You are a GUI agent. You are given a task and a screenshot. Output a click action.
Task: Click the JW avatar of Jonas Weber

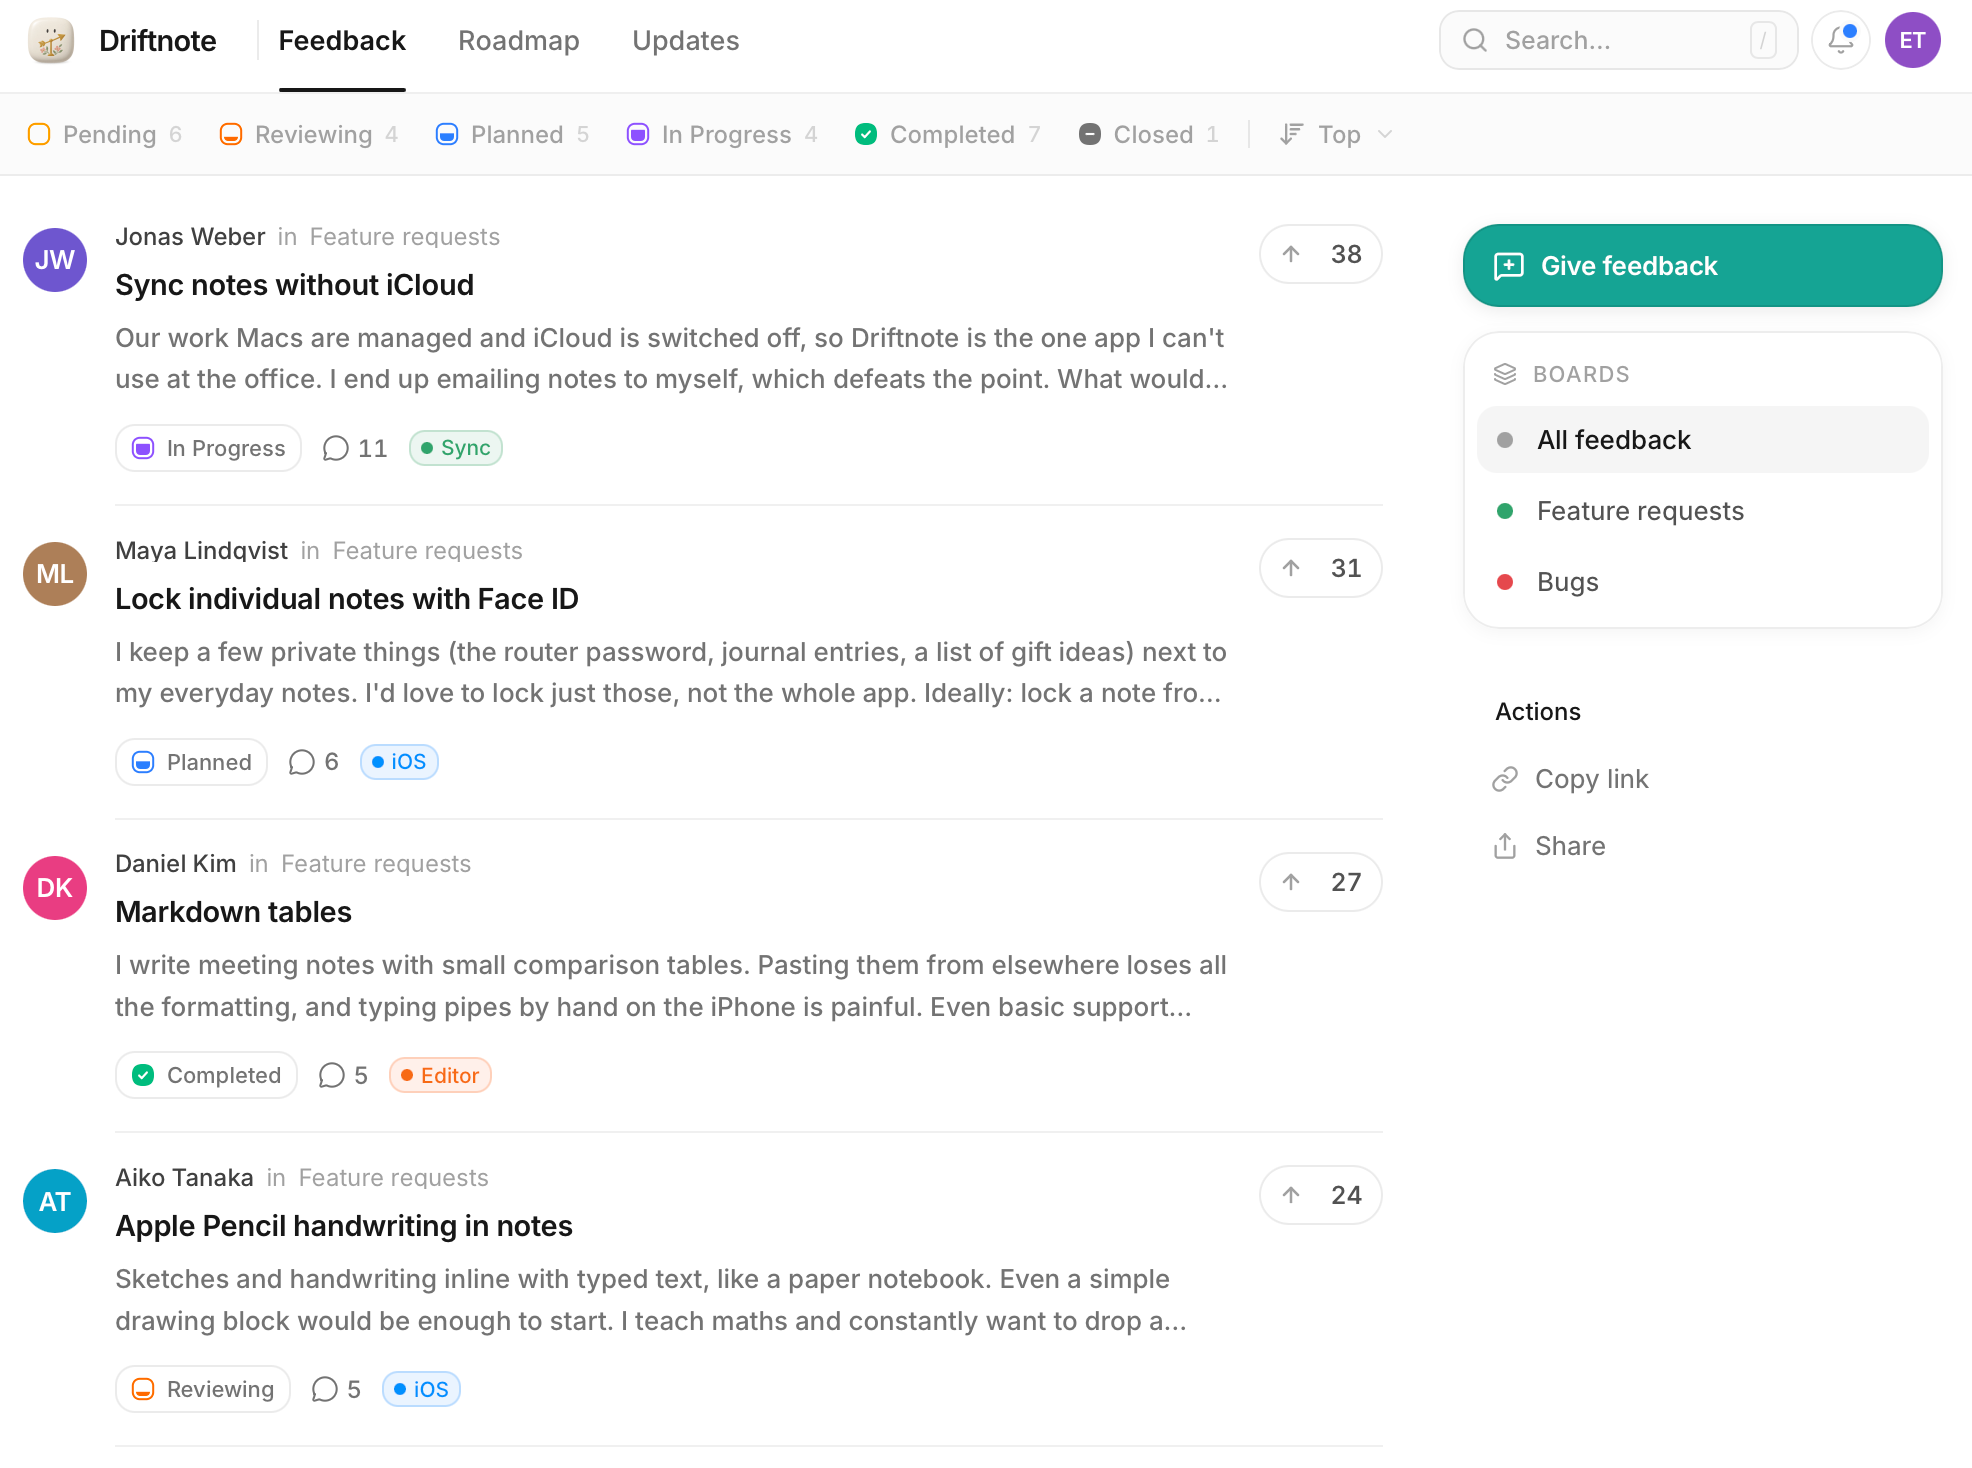55,260
